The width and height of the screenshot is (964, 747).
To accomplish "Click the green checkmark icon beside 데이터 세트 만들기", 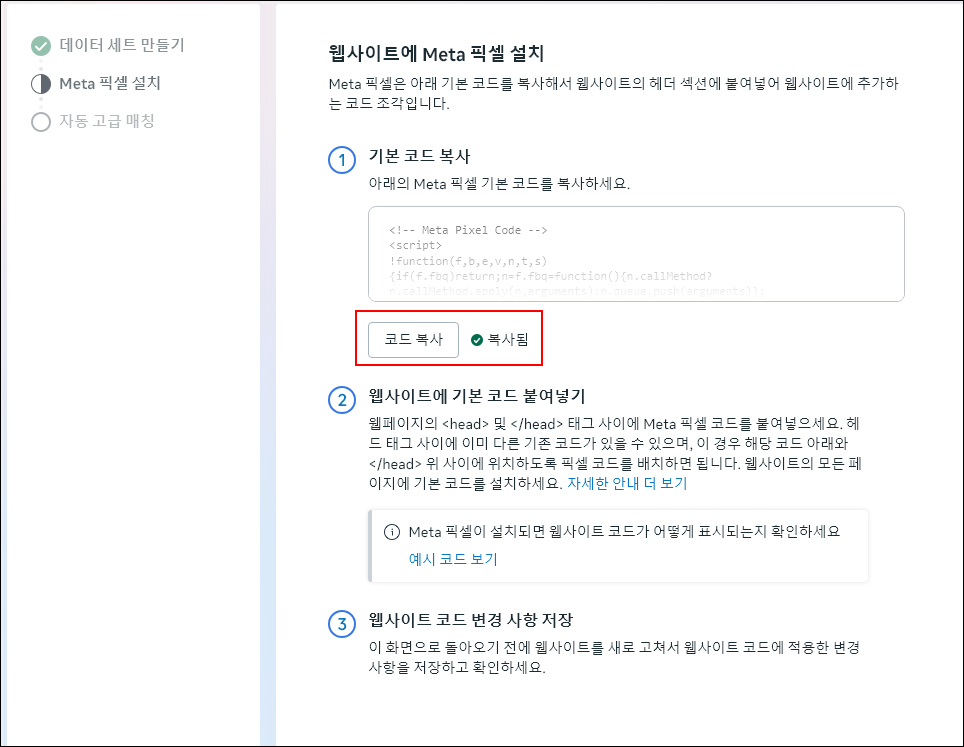I will (40, 46).
